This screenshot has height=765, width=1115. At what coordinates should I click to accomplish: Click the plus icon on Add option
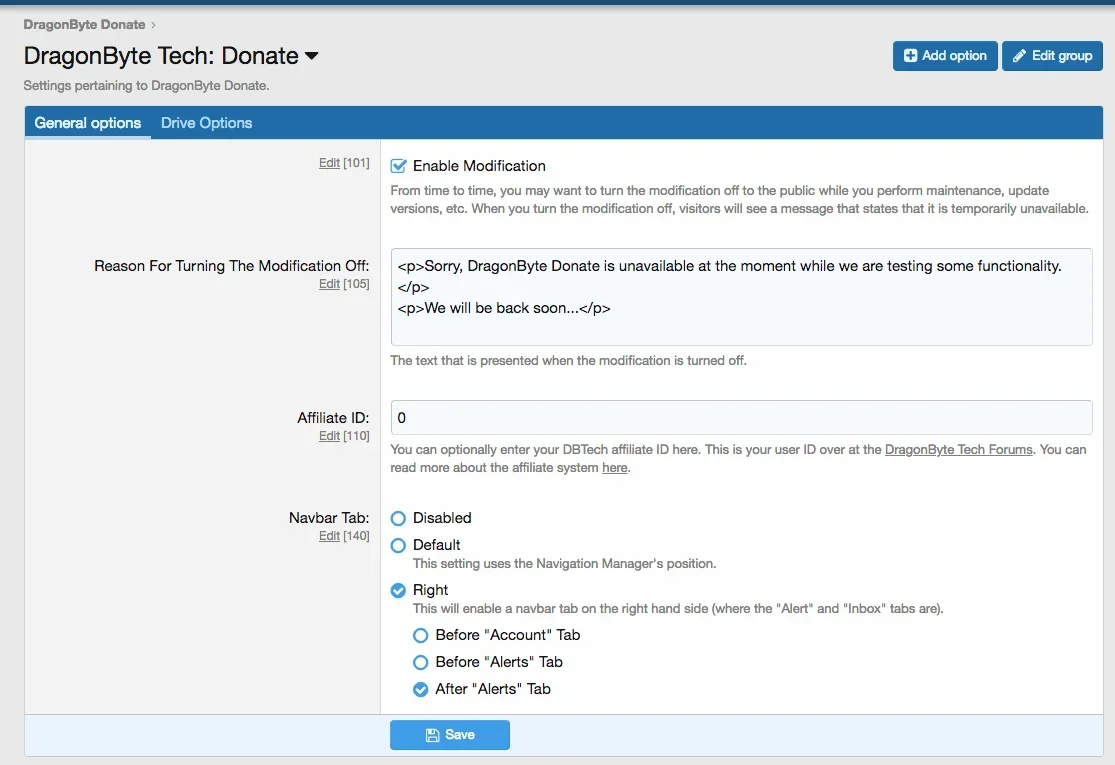pos(910,55)
